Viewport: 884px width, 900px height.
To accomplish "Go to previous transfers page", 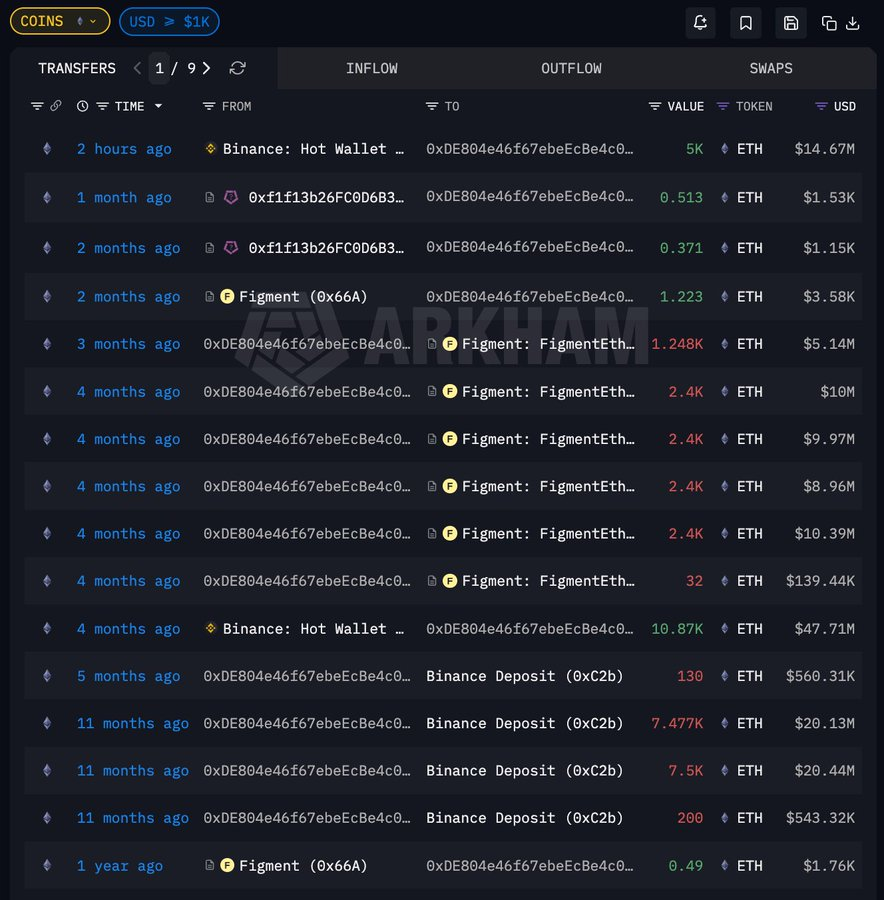I will [x=137, y=68].
